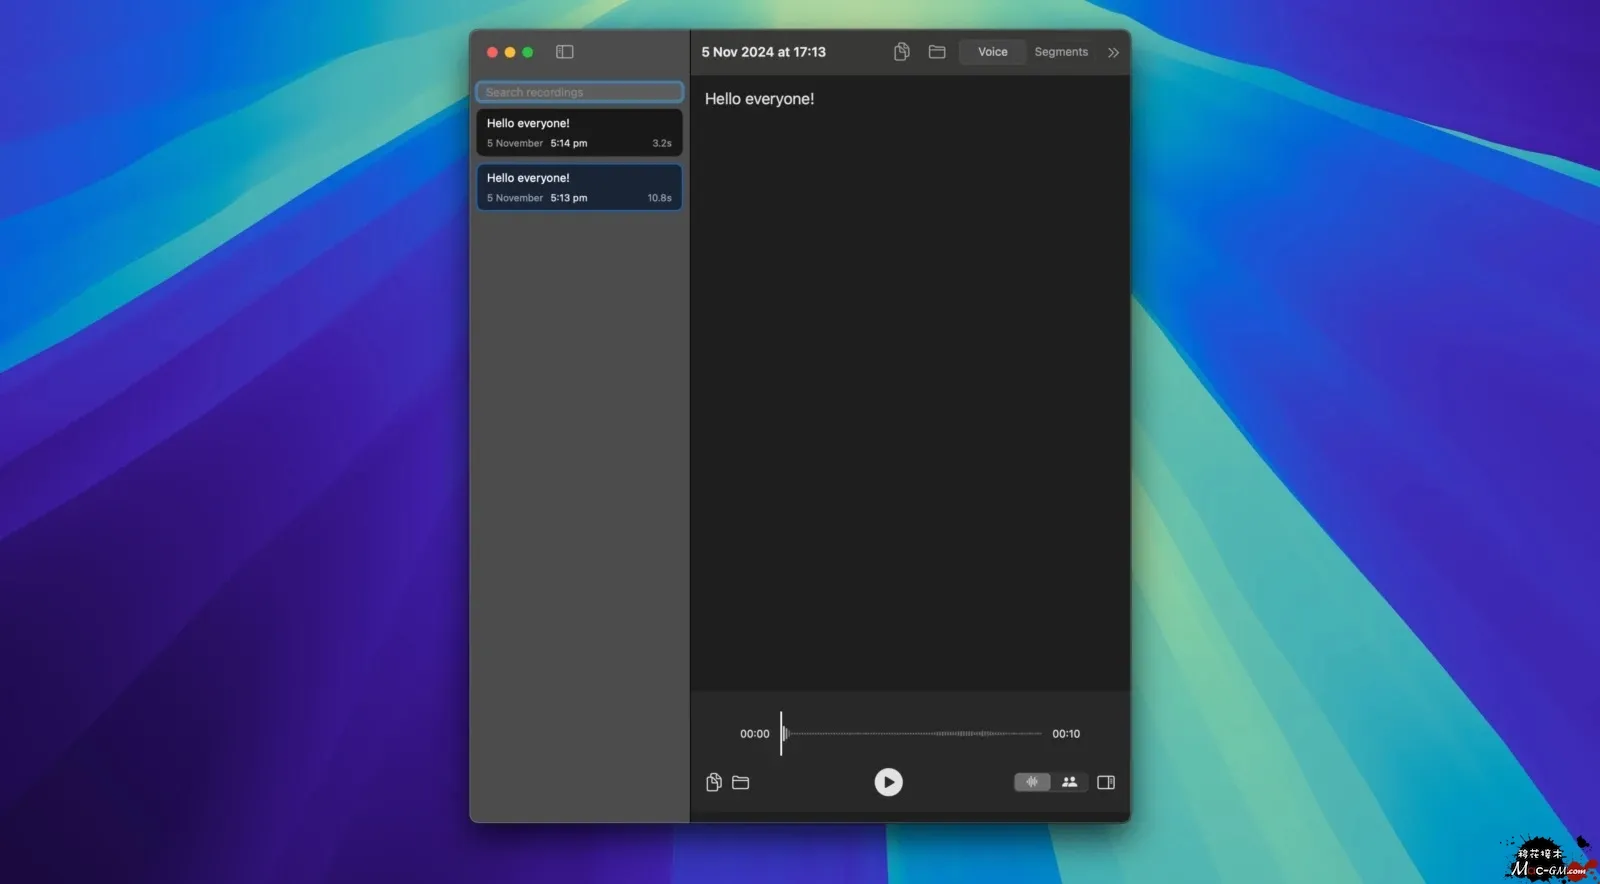Toggle the sidebar with the titlebar icon
Screen dimensions: 1600x884
click(x=565, y=52)
